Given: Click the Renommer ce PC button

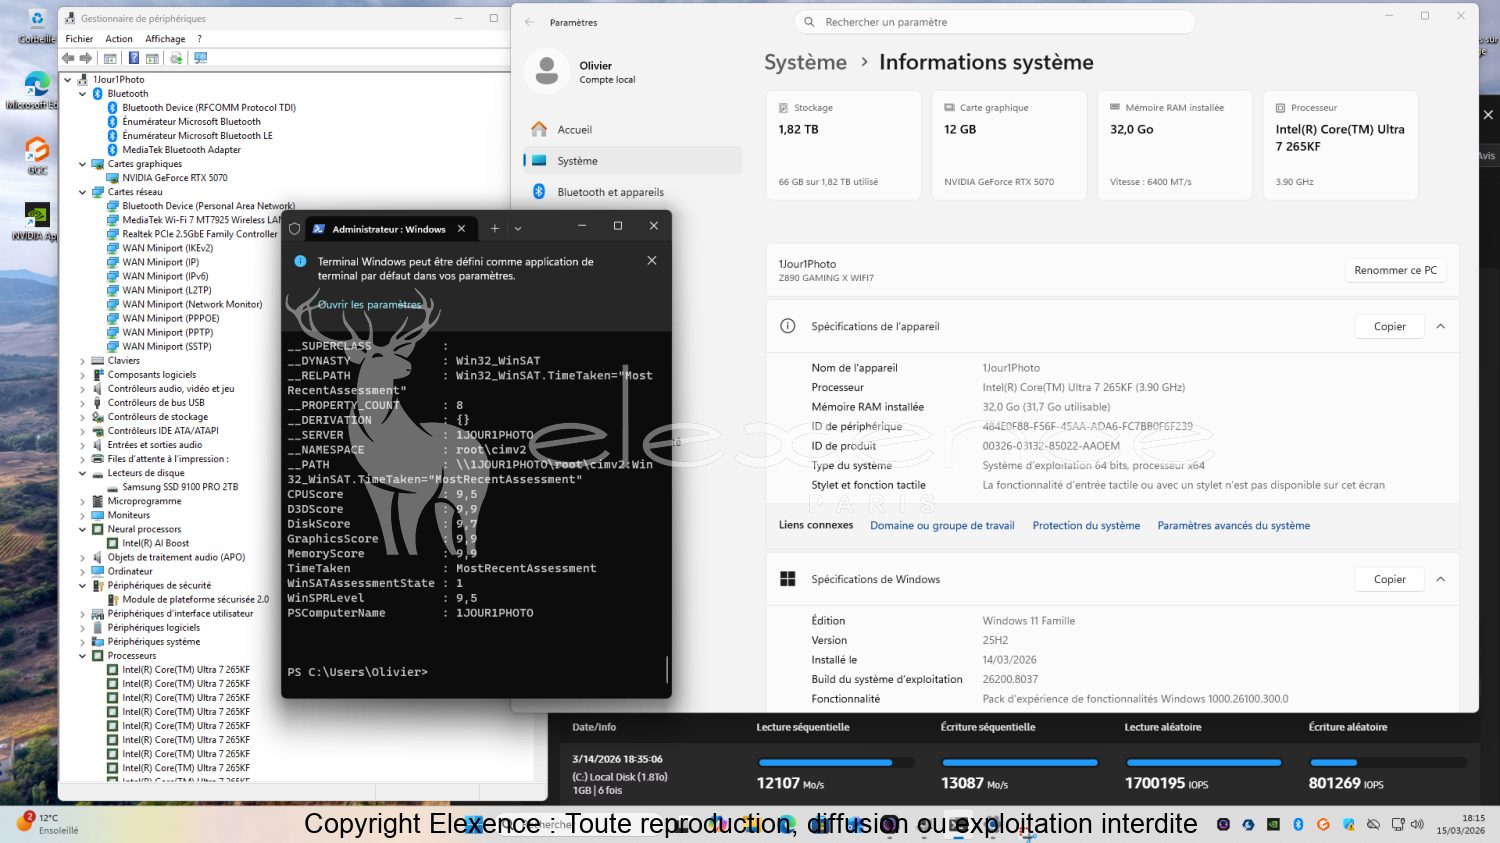Looking at the screenshot, I should click(1395, 270).
